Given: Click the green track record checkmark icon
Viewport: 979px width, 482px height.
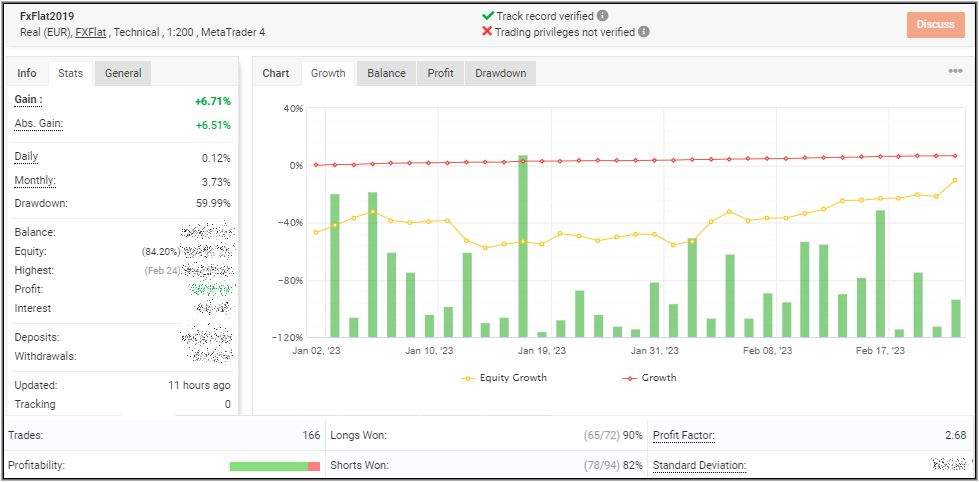Looking at the screenshot, I should click(487, 16).
